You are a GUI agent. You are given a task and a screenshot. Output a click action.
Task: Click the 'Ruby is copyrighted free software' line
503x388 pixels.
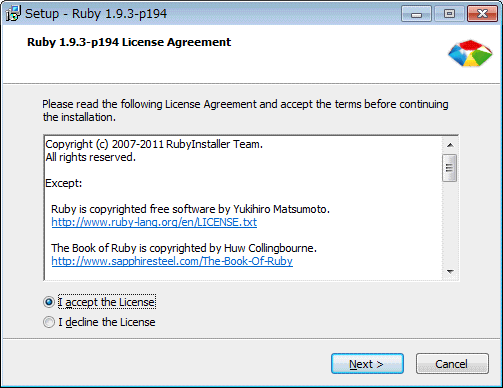click(x=190, y=209)
